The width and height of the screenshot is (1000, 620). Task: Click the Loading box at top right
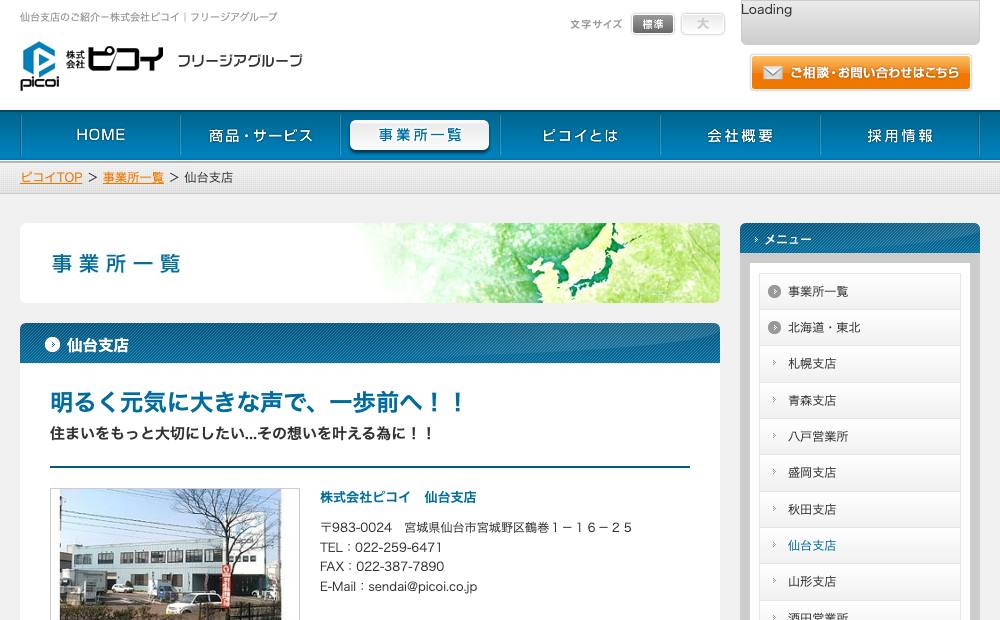click(x=860, y=22)
